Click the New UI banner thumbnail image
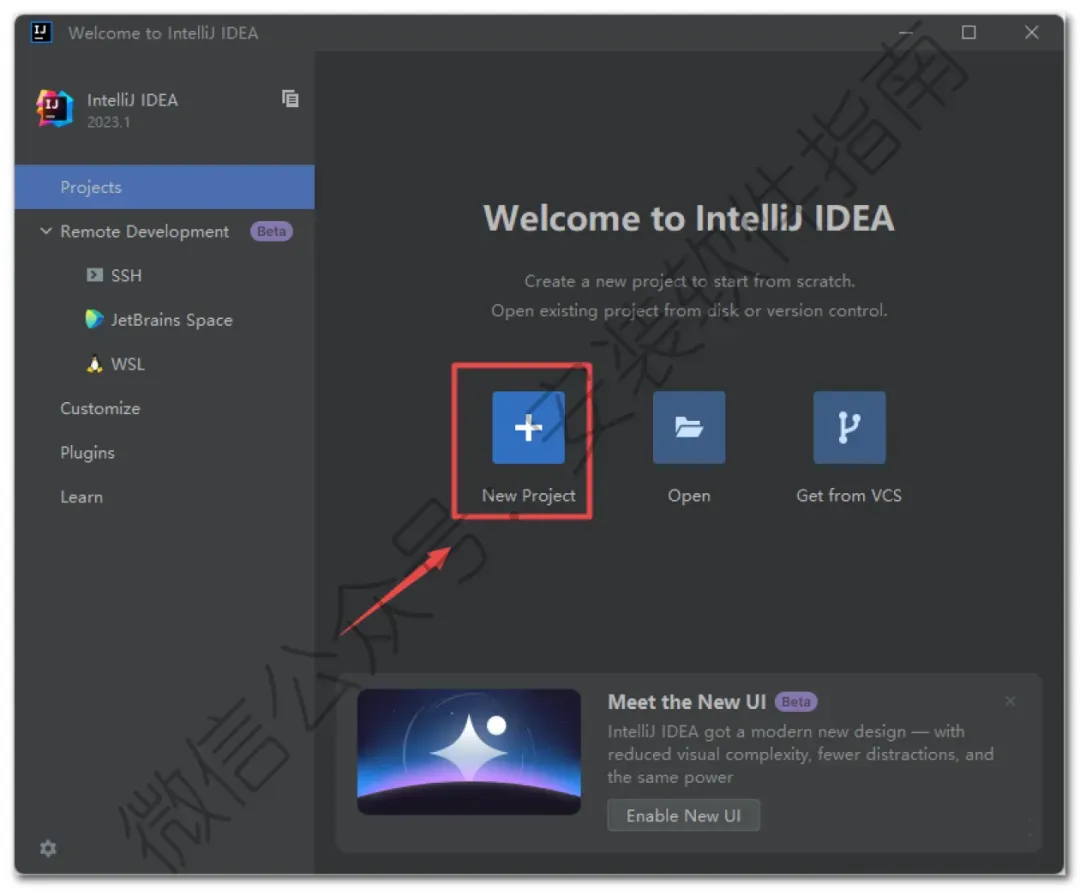 469,752
